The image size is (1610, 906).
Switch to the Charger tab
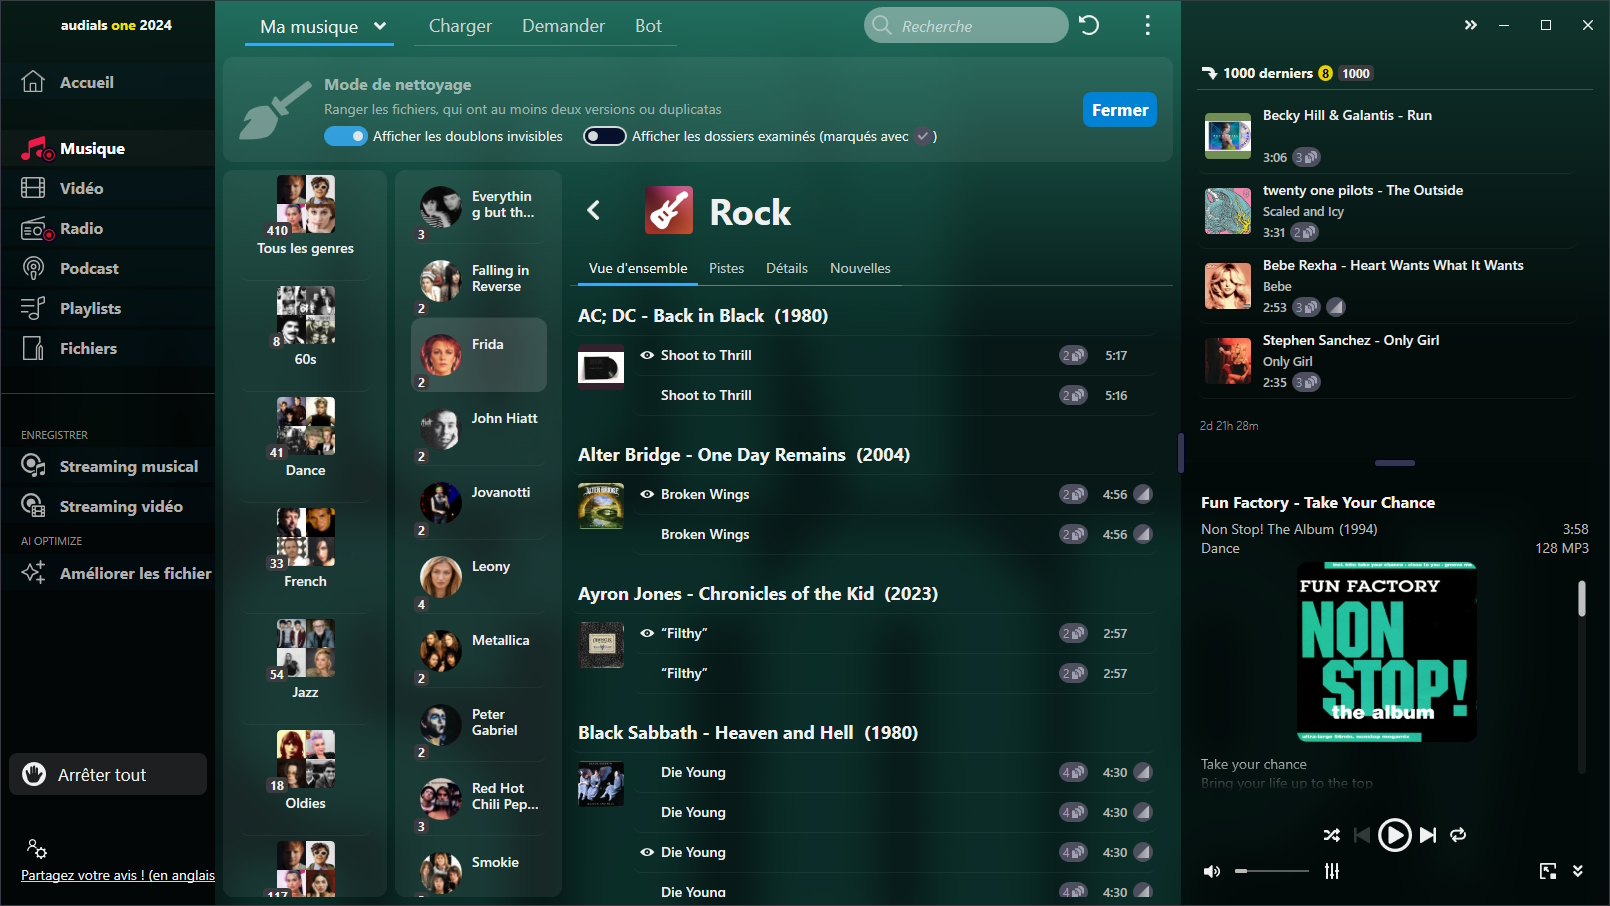coord(460,26)
